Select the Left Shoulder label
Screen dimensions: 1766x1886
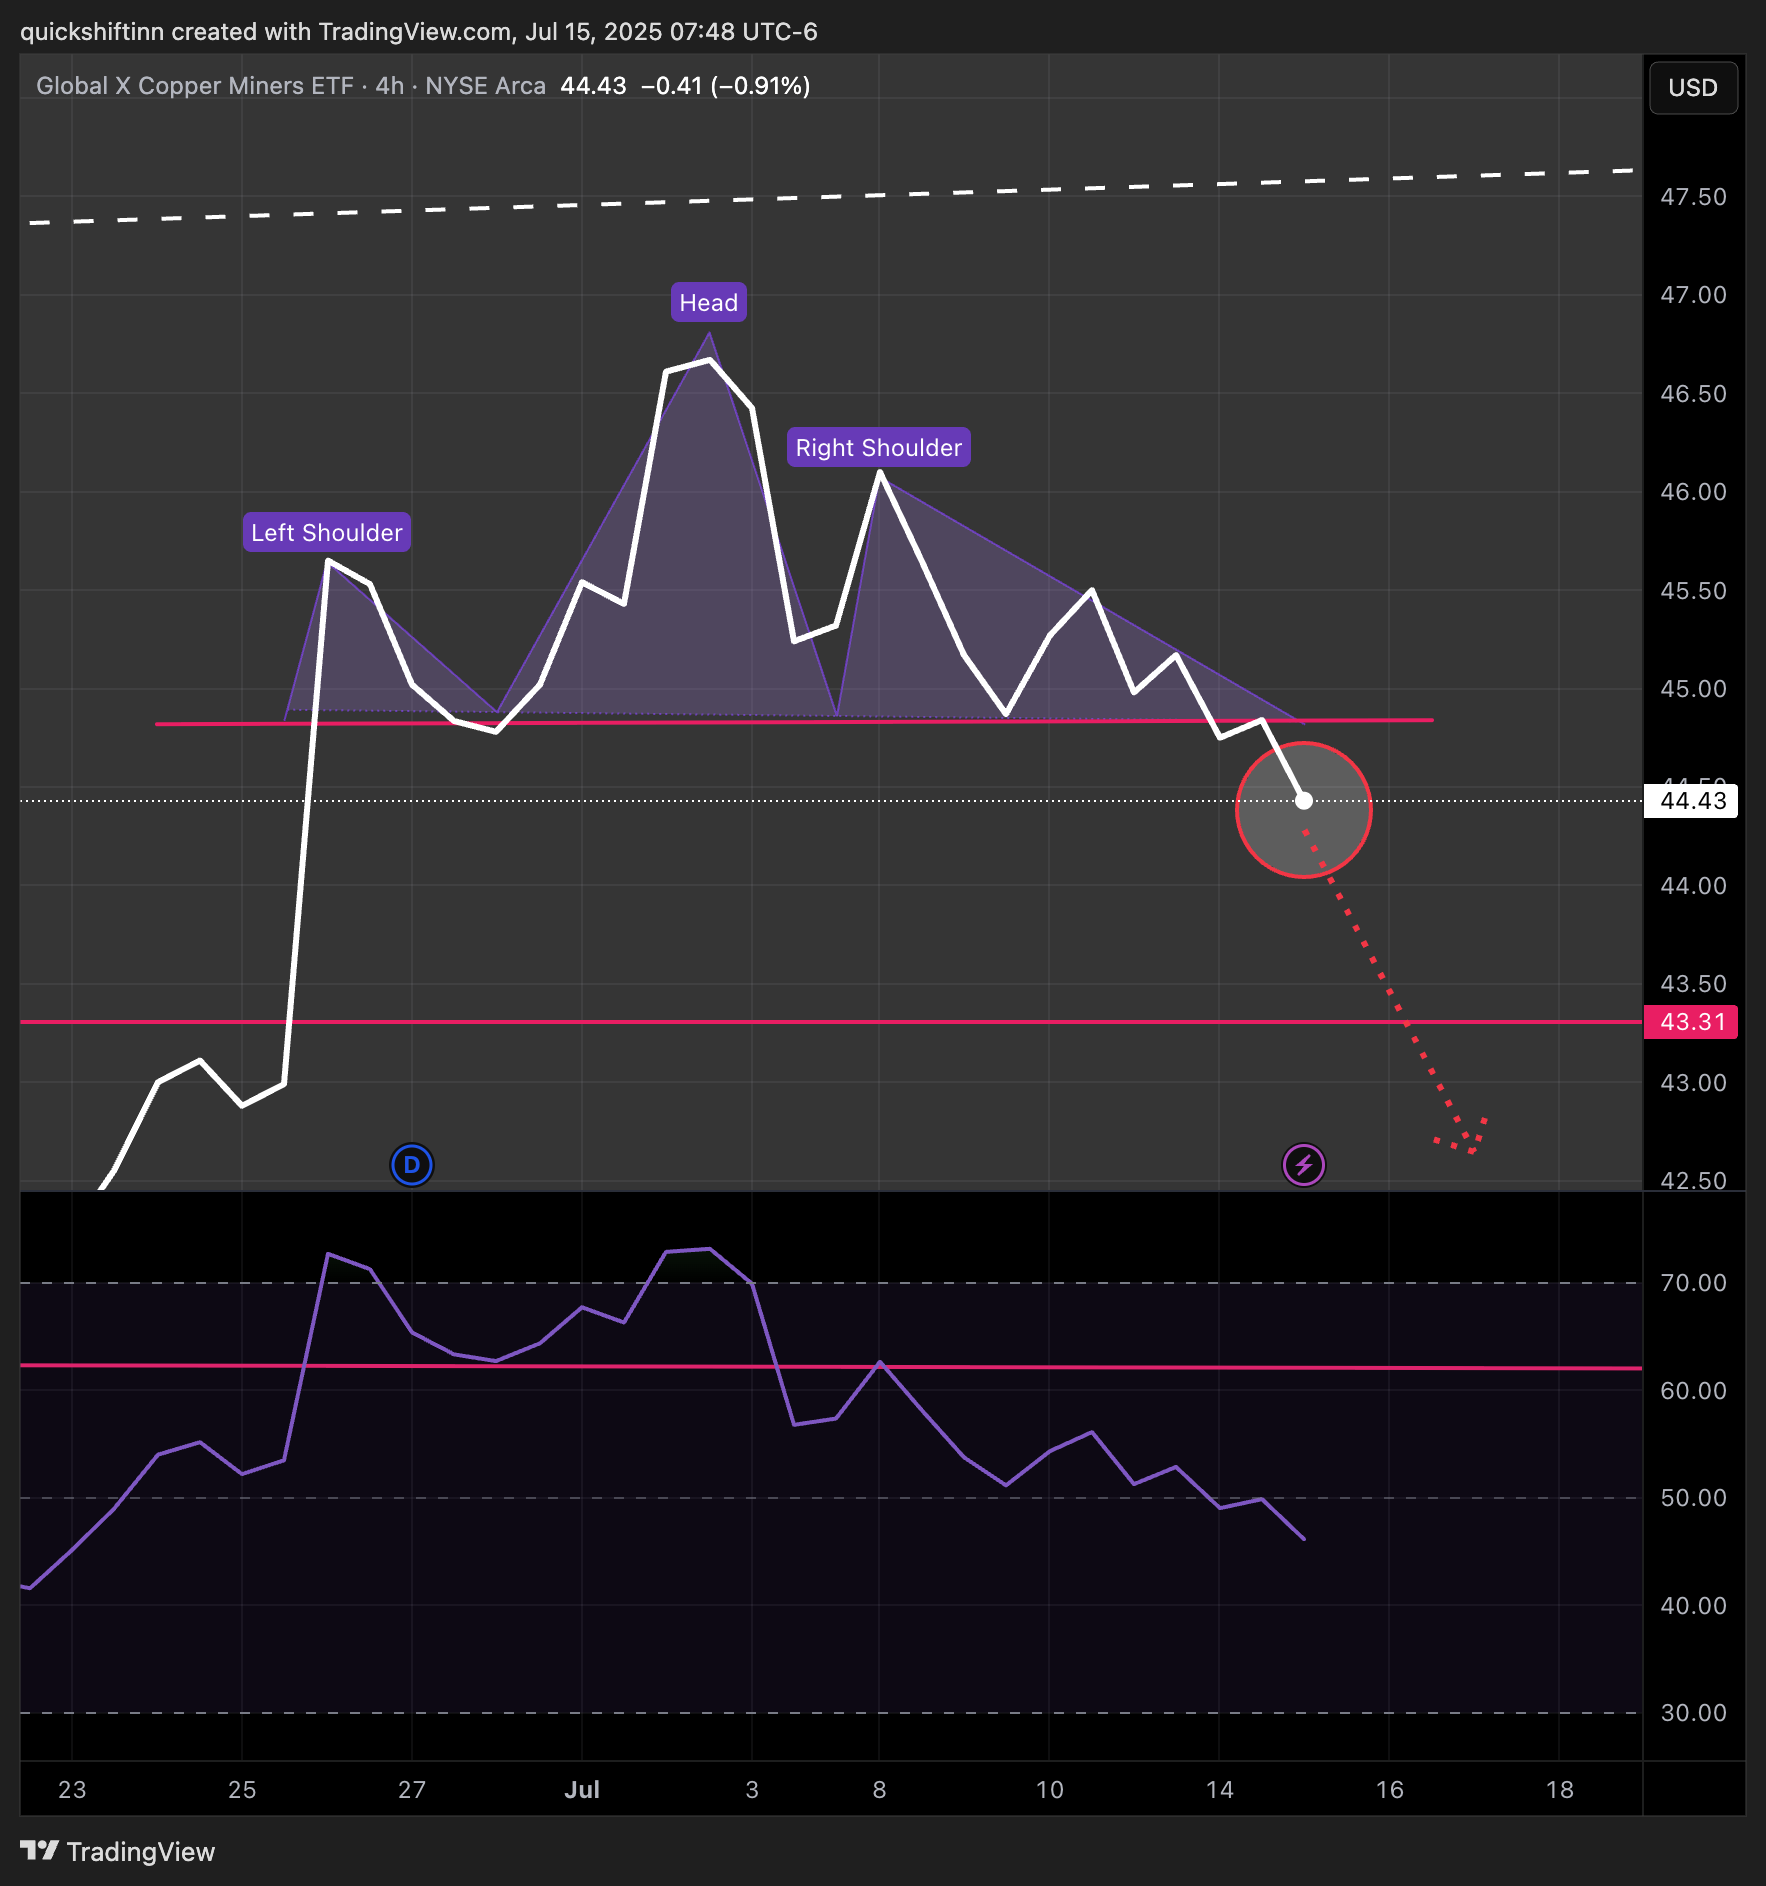[326, 533]
